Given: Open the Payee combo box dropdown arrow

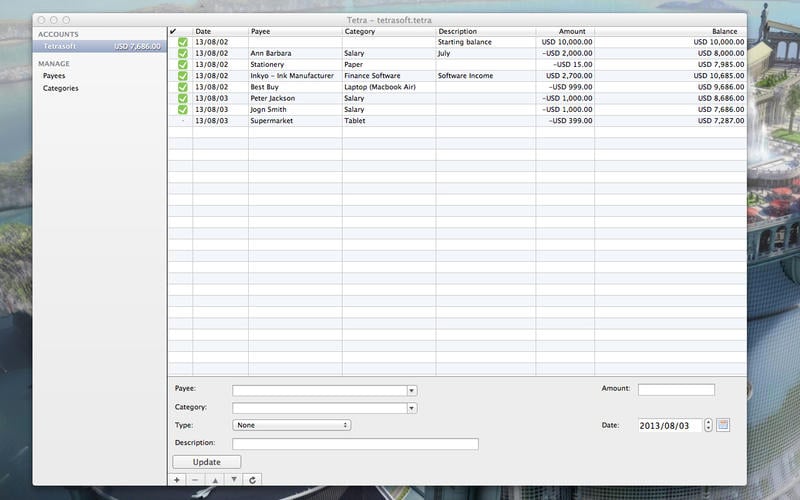Looking at the screenshot, I should [412, 391].
